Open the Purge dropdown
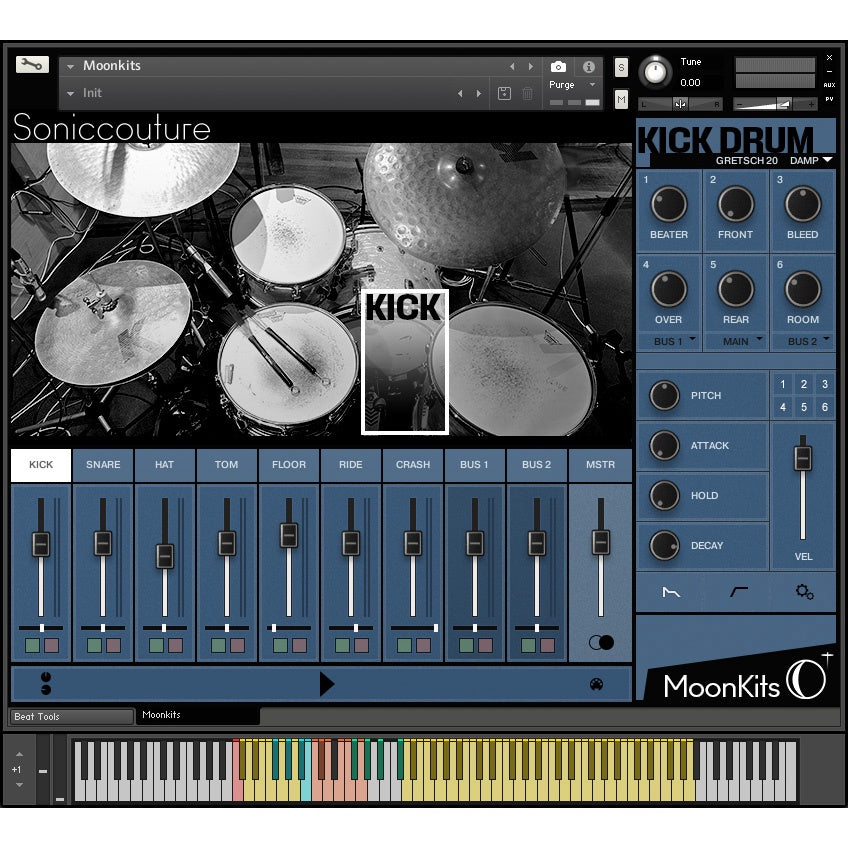 coord(572,86)
